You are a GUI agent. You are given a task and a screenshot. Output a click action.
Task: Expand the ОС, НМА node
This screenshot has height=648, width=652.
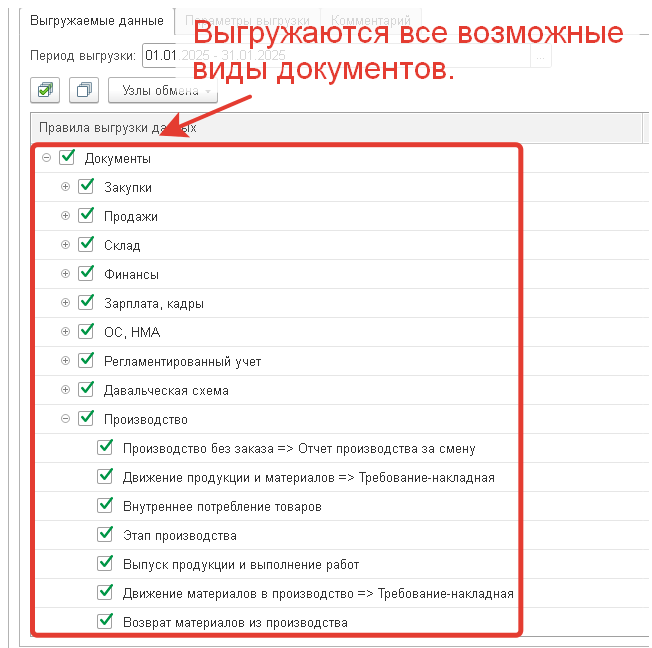pyautogui.click(x=65, y=331)
